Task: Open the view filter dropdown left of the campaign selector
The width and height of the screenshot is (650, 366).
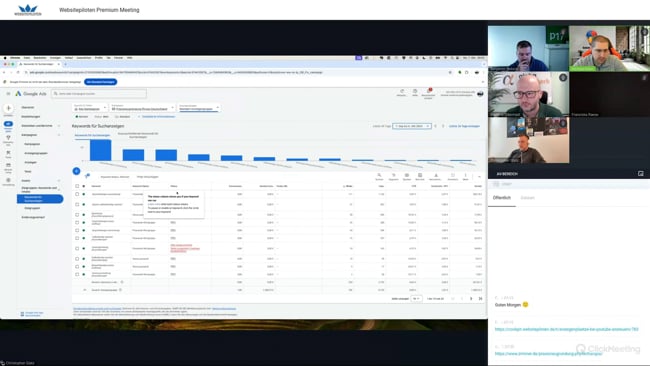Action: coord(90,107)
